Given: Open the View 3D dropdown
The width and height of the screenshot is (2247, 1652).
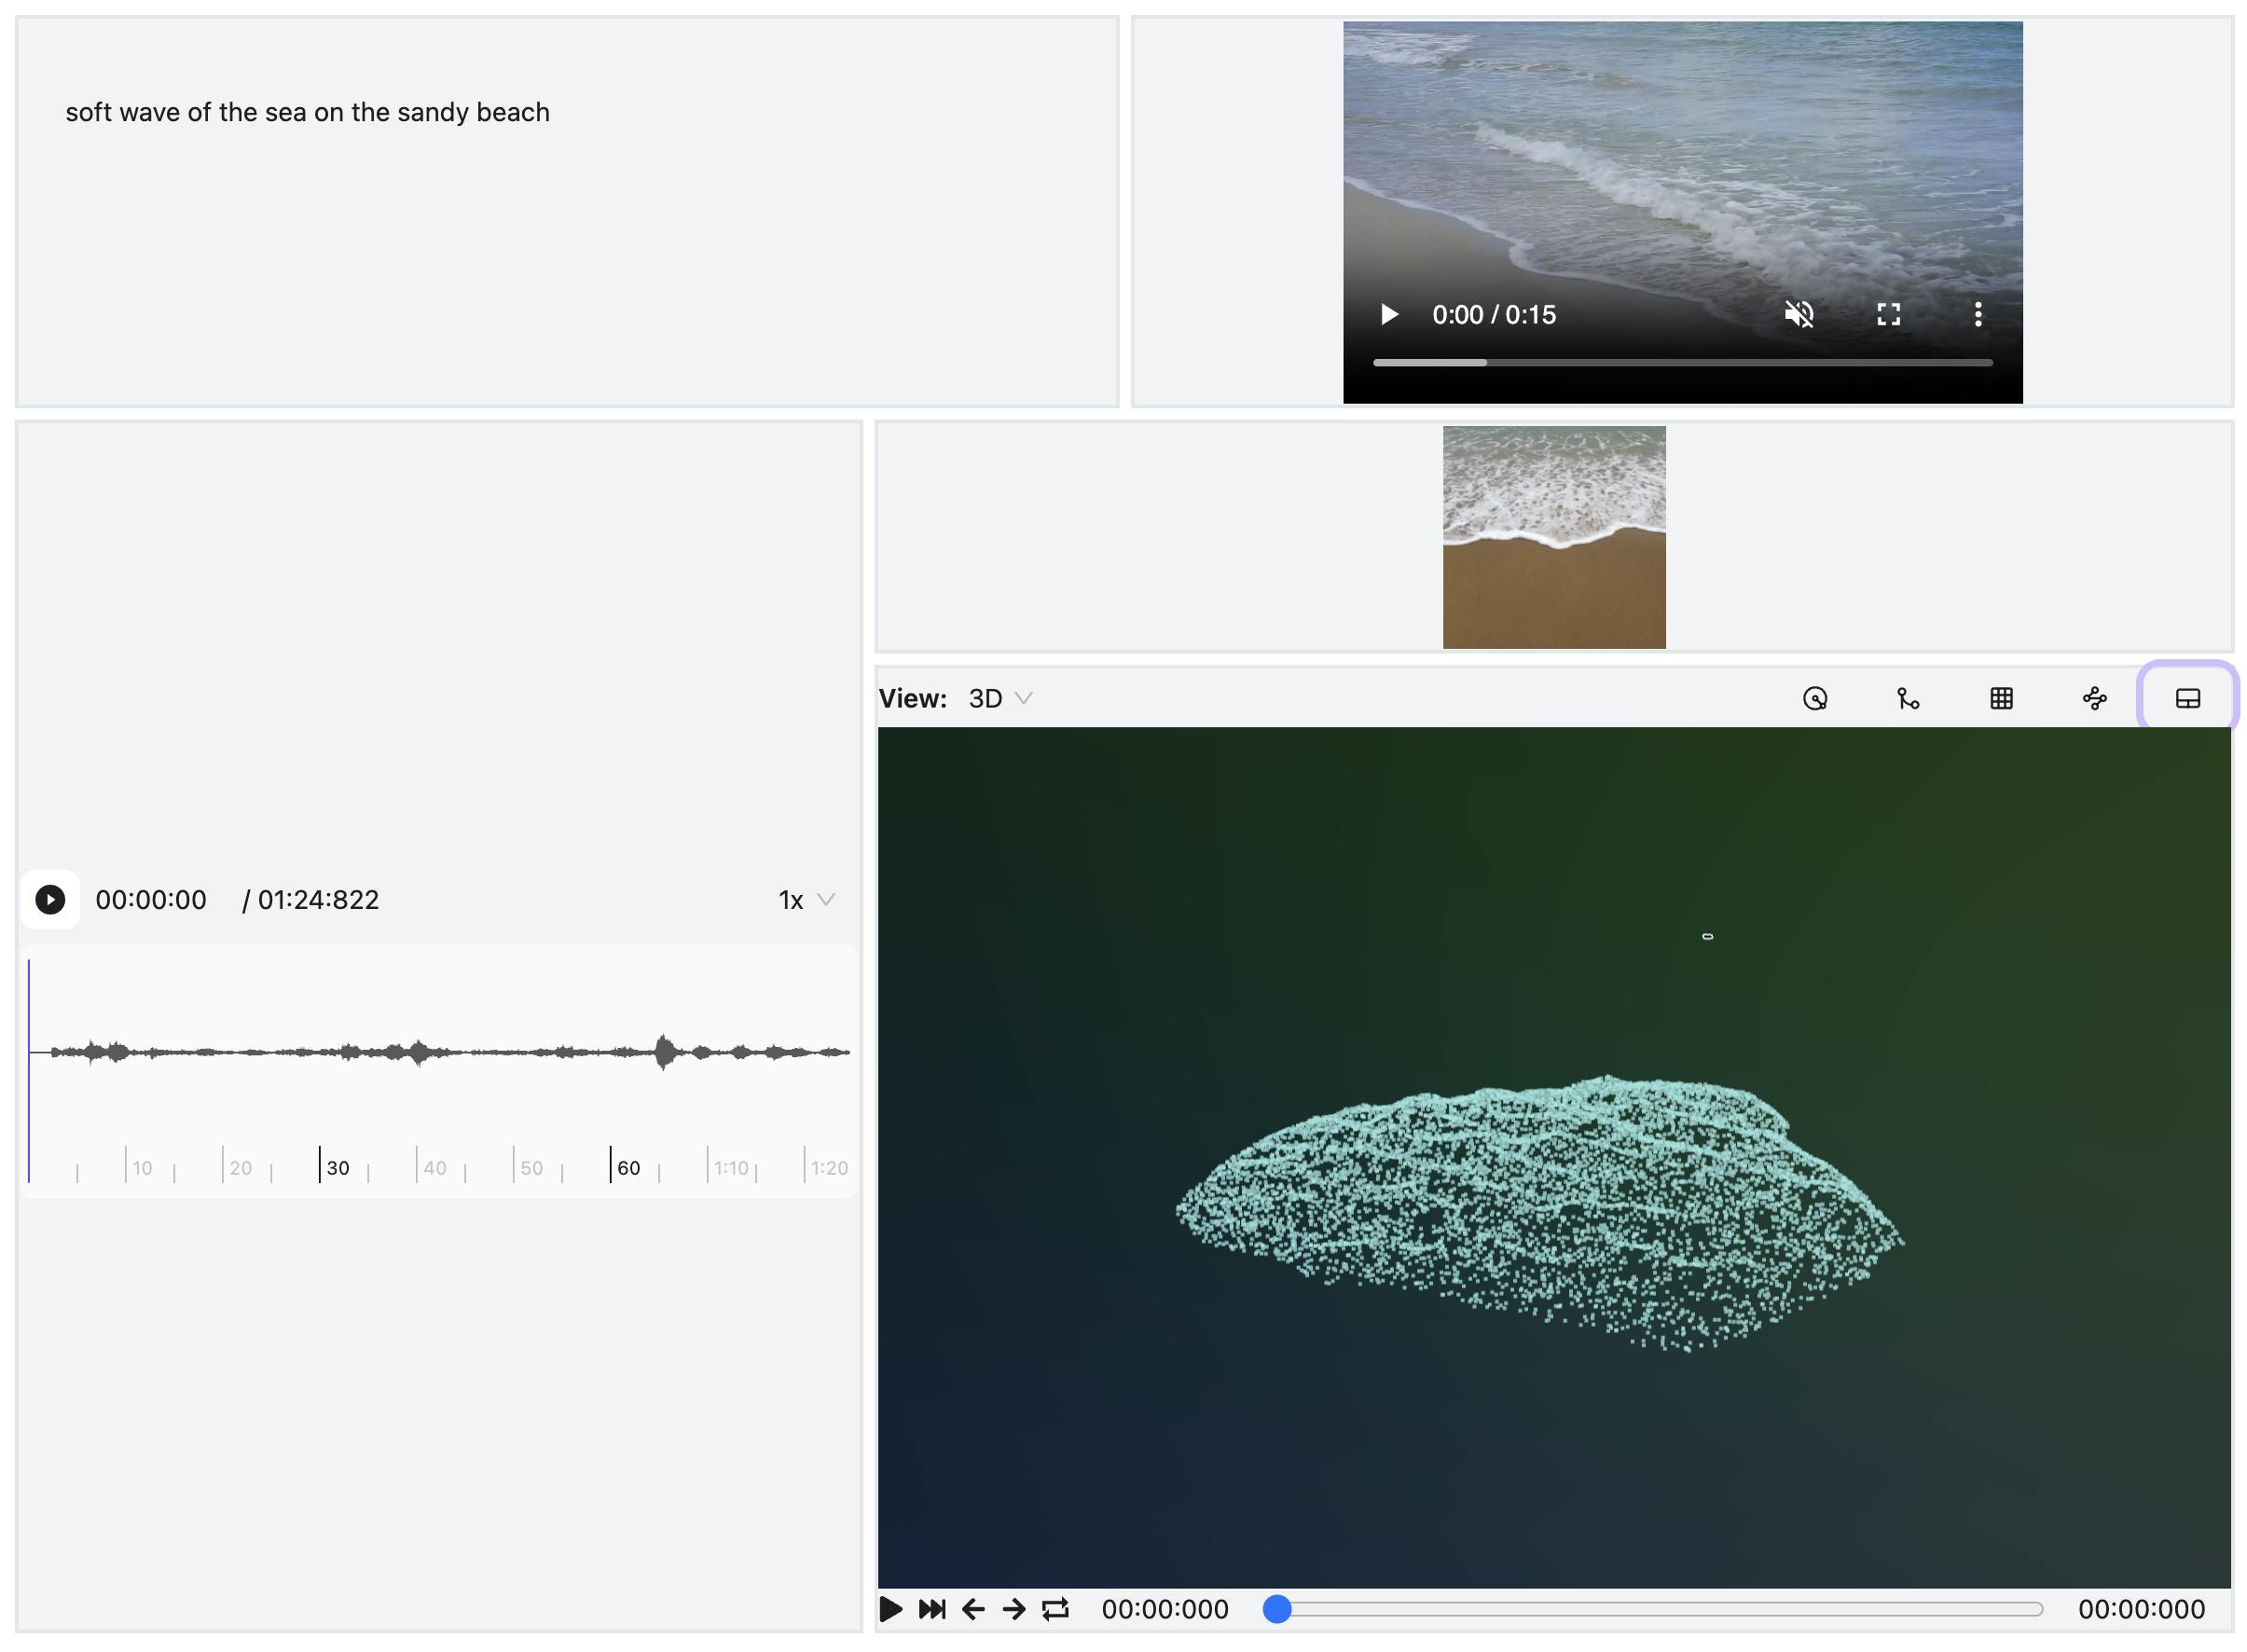Looking at the screenshot, I should [x=999, y=698].
